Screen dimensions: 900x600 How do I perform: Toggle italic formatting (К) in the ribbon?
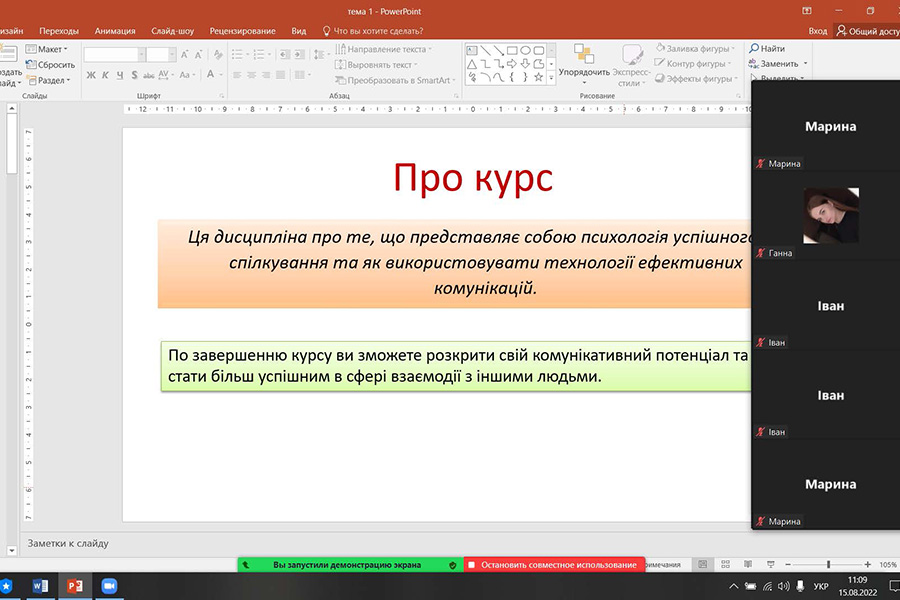pyautogui.click(x=105, y=75)
